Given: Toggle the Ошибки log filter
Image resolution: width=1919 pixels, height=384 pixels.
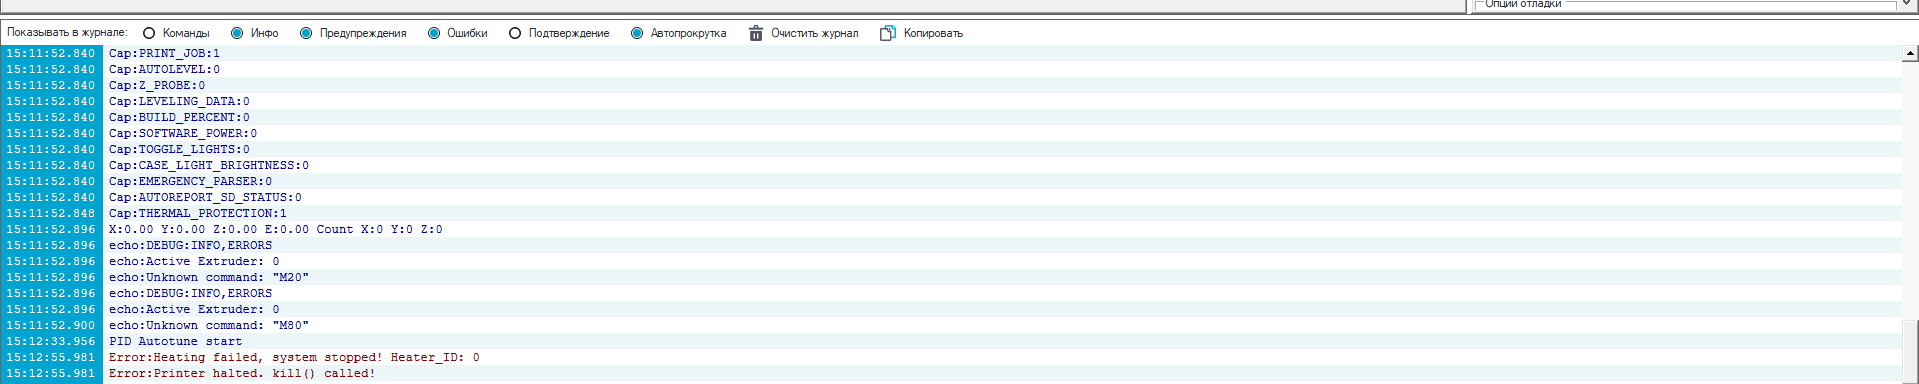Looking at the screenshot, I should pyautogui.click(x=434, y=33).
